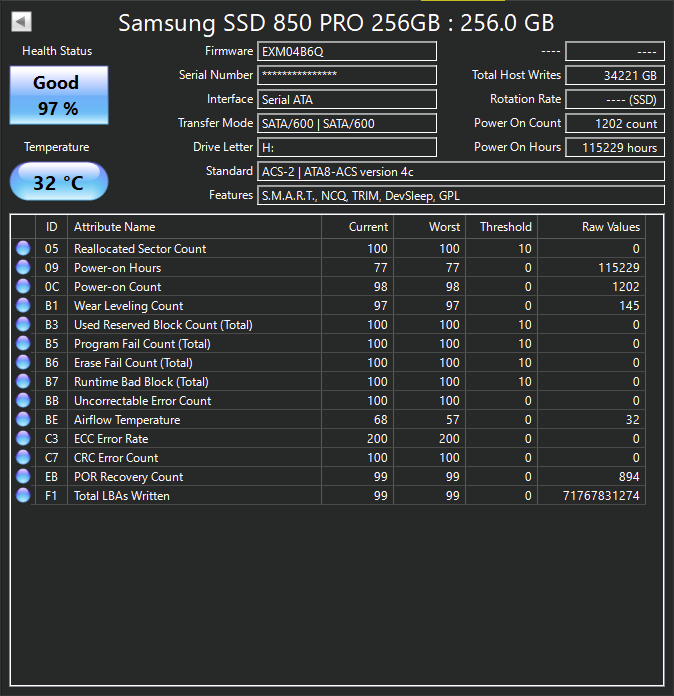Click raw value 115229 in the attribute table

click(x=618, y=268)
